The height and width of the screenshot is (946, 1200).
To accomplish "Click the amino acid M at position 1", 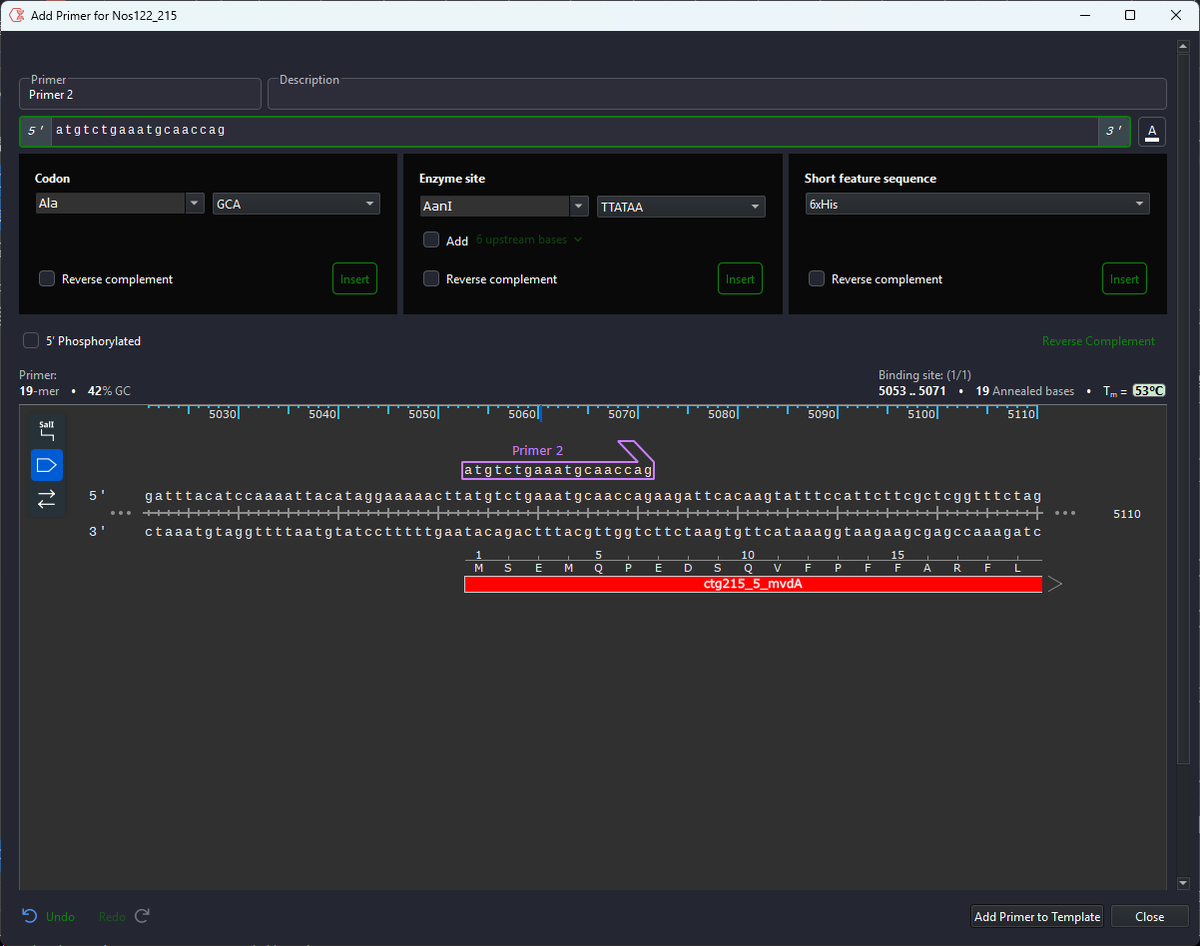I will pyautogui.click(x=479, y=568).
